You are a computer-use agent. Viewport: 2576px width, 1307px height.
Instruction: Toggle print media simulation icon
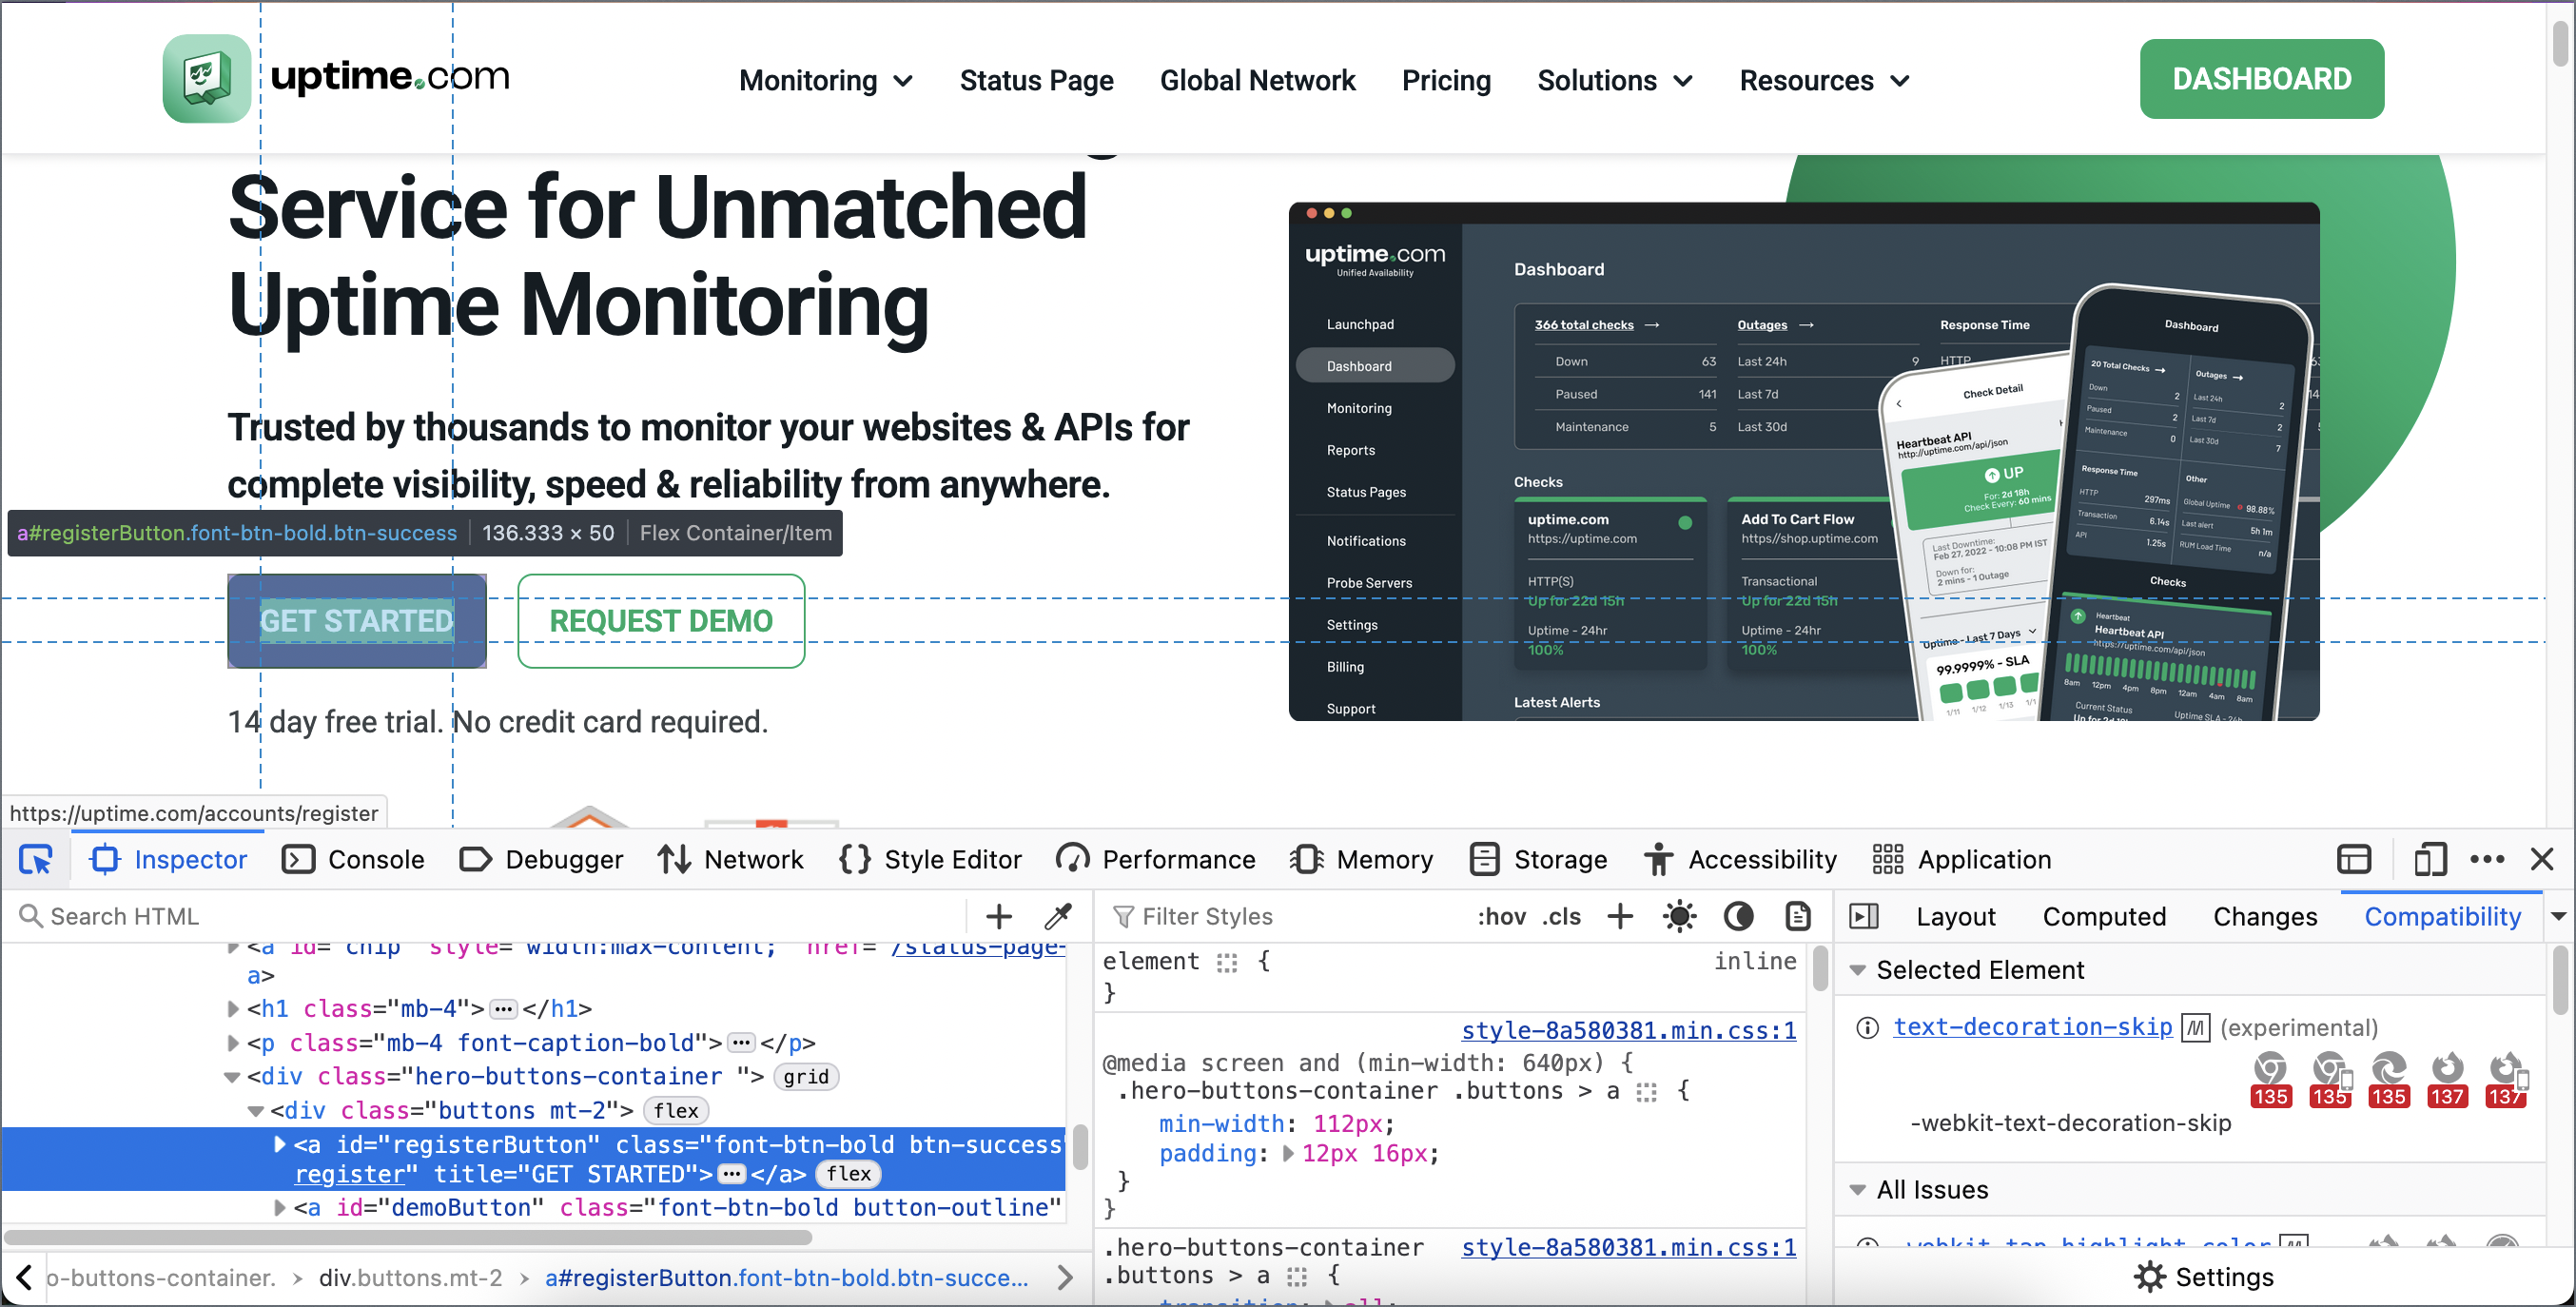click(1797, 916)
